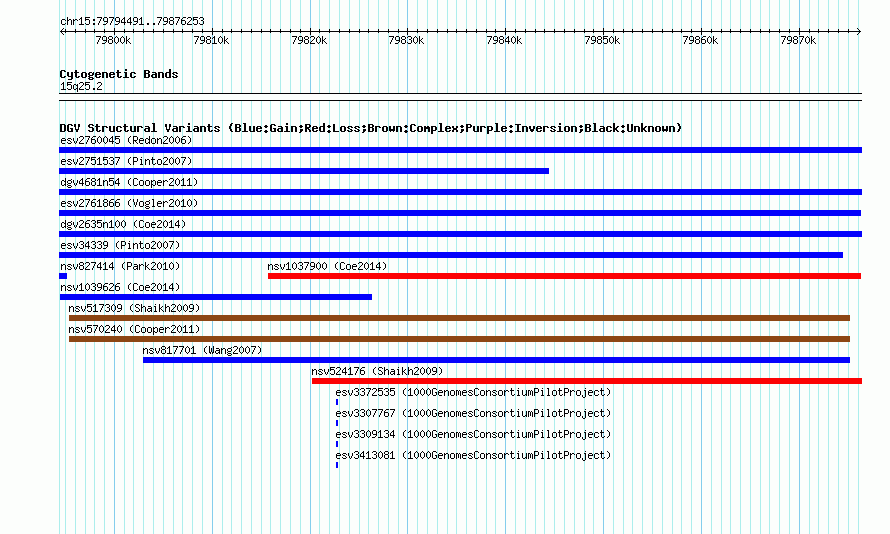Viewport: 890px width, 534px height.
Task: Click the nsv817701 (Wang2007) label
Action: click(x=203, y=350)
